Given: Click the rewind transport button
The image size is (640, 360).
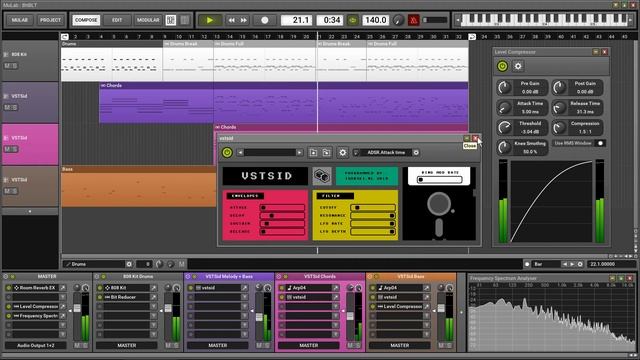Looking at the screenshot, I should (x=231, y=20).
